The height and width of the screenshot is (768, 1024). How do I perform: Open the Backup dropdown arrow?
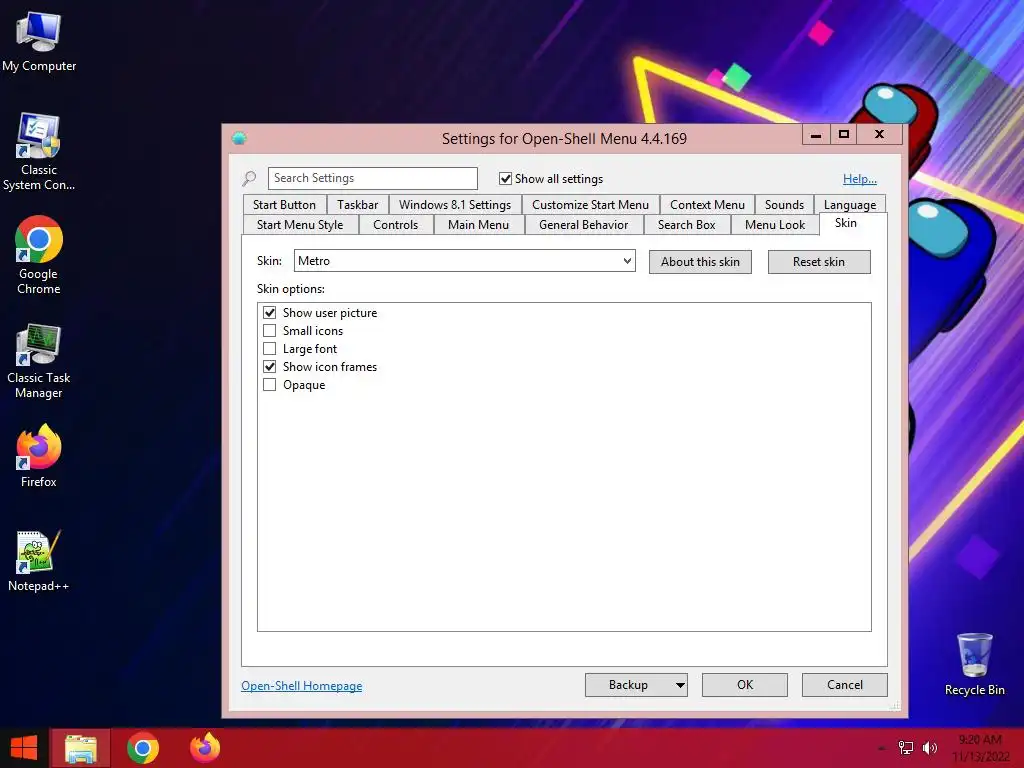[680, 685]
